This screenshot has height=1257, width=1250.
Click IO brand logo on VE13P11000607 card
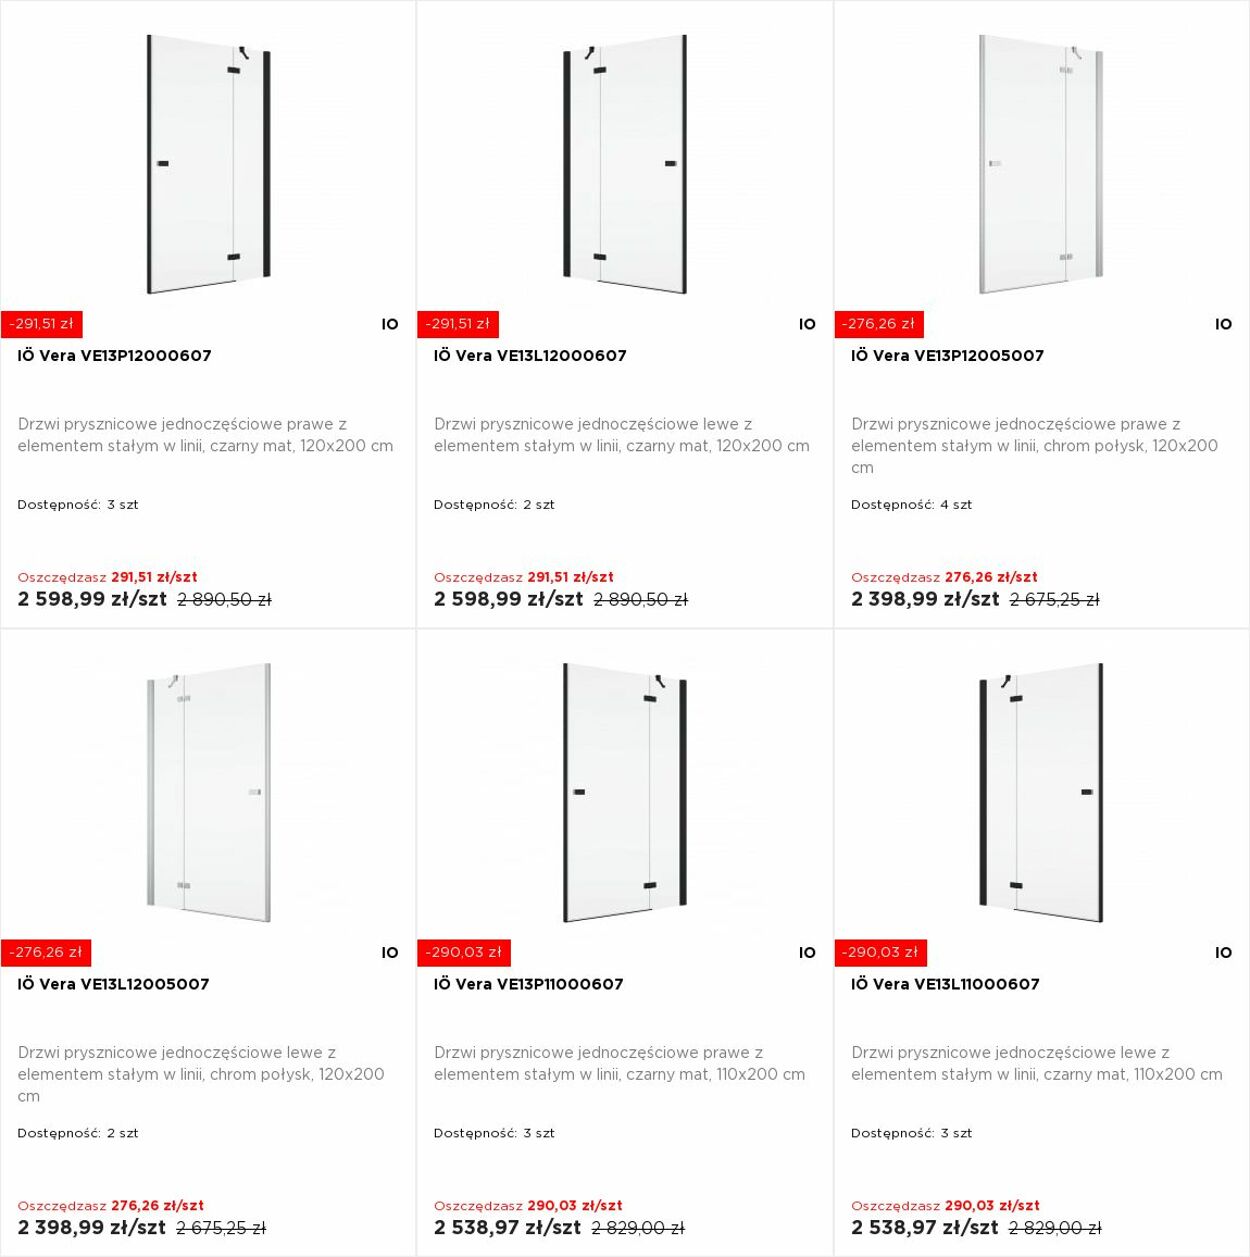tap(807, 953)
